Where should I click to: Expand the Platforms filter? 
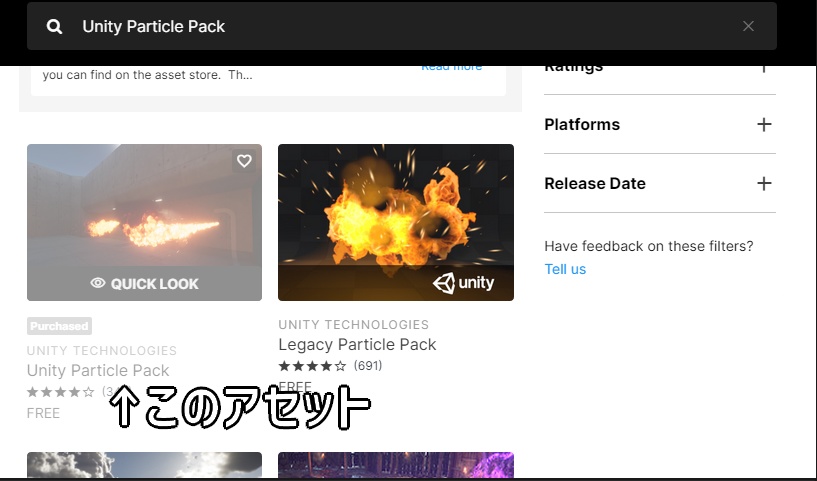[x=764, y=125]
